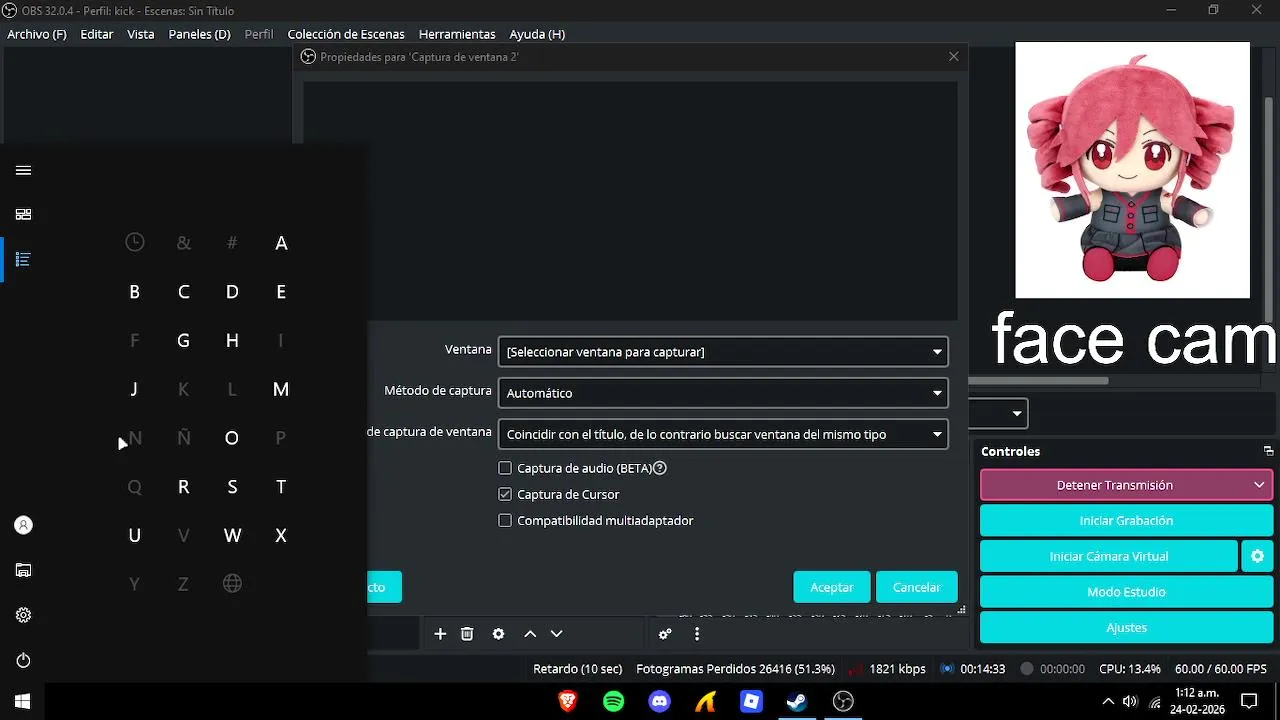Image resolution: width=1280 pixels, height=720 pixels.
Task: Show hidden system tray icons chevron
Action: pos(1107,701)
